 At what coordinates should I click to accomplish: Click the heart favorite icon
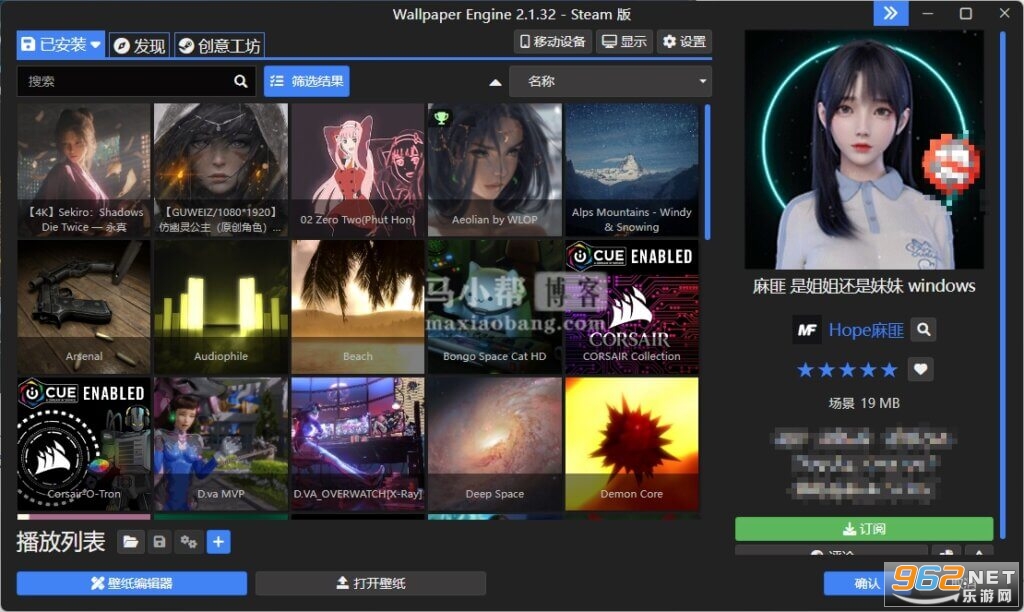coord(920,370)
